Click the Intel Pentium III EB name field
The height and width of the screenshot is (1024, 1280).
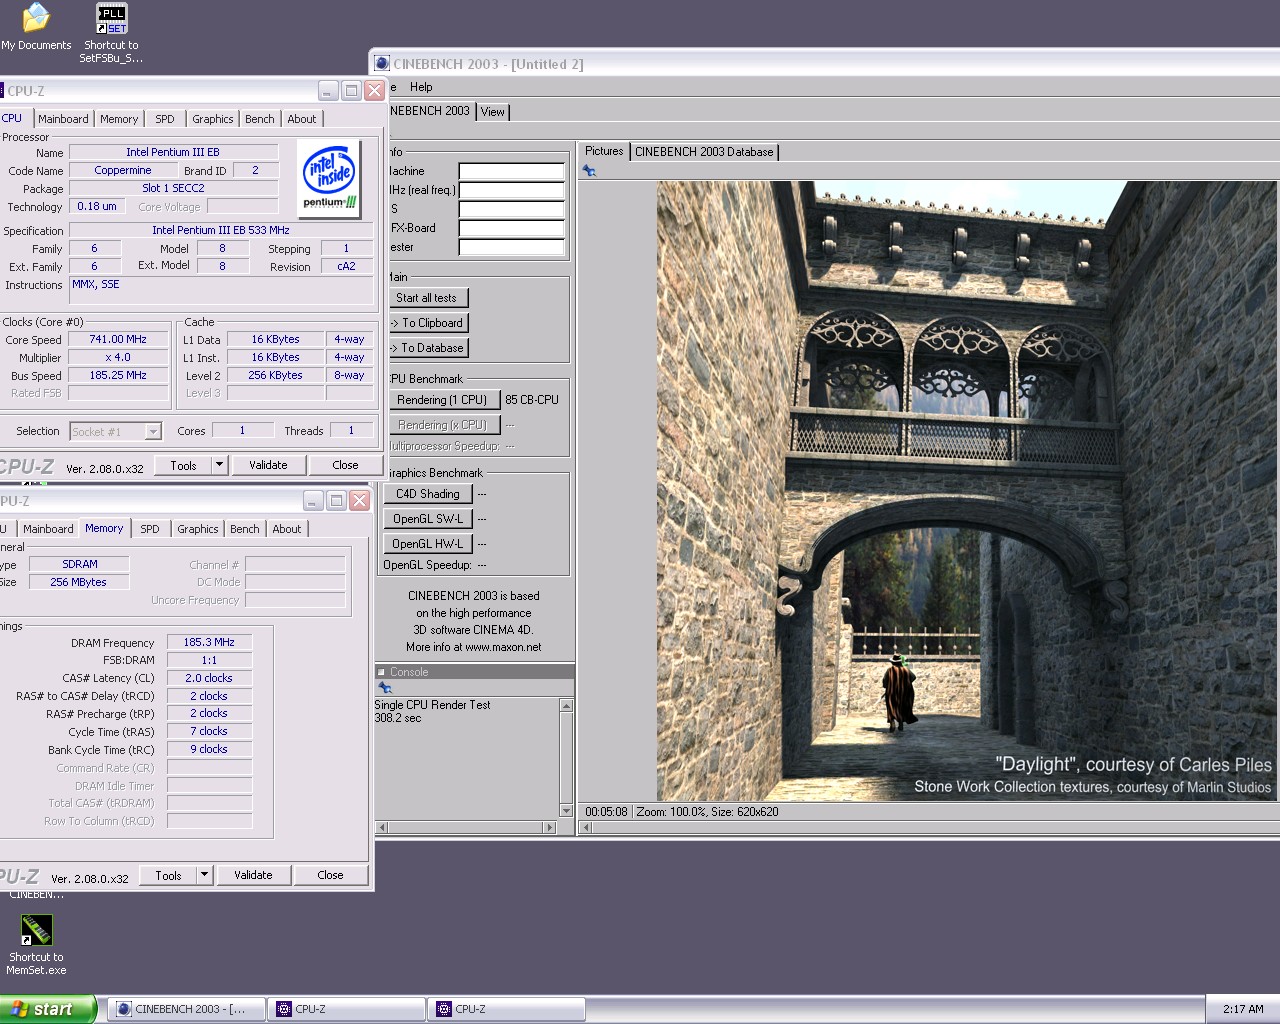click(173, 152)
